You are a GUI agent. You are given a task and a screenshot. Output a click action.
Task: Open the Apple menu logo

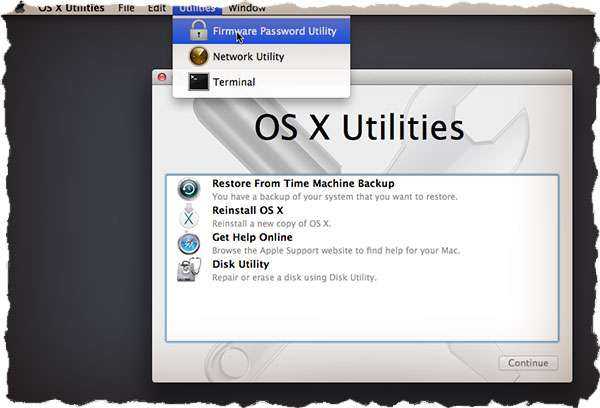(20, 7)
